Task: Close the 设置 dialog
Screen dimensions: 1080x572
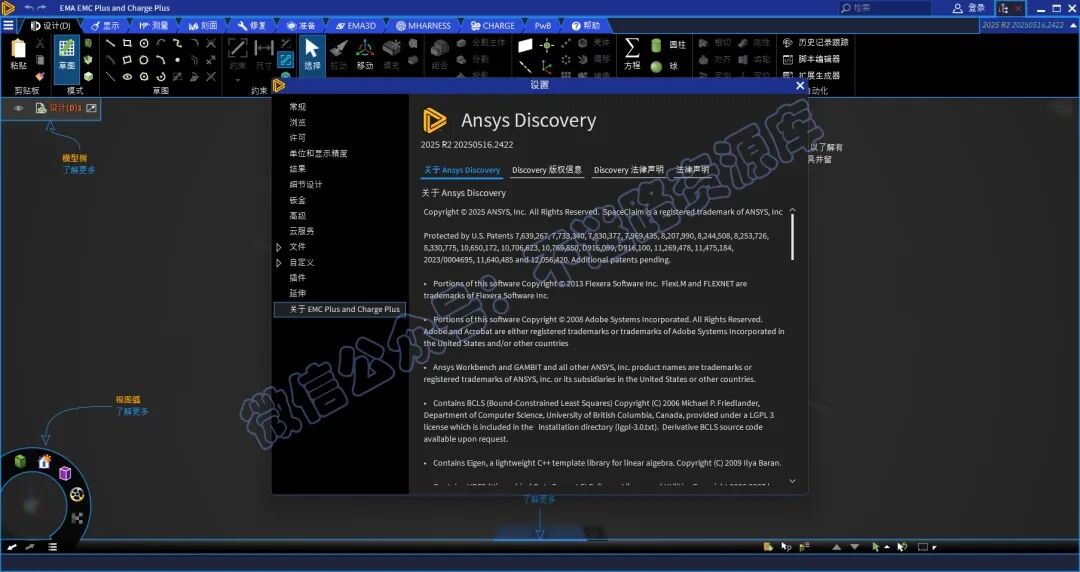Action: pyautogui.click(x=800, y=85)
